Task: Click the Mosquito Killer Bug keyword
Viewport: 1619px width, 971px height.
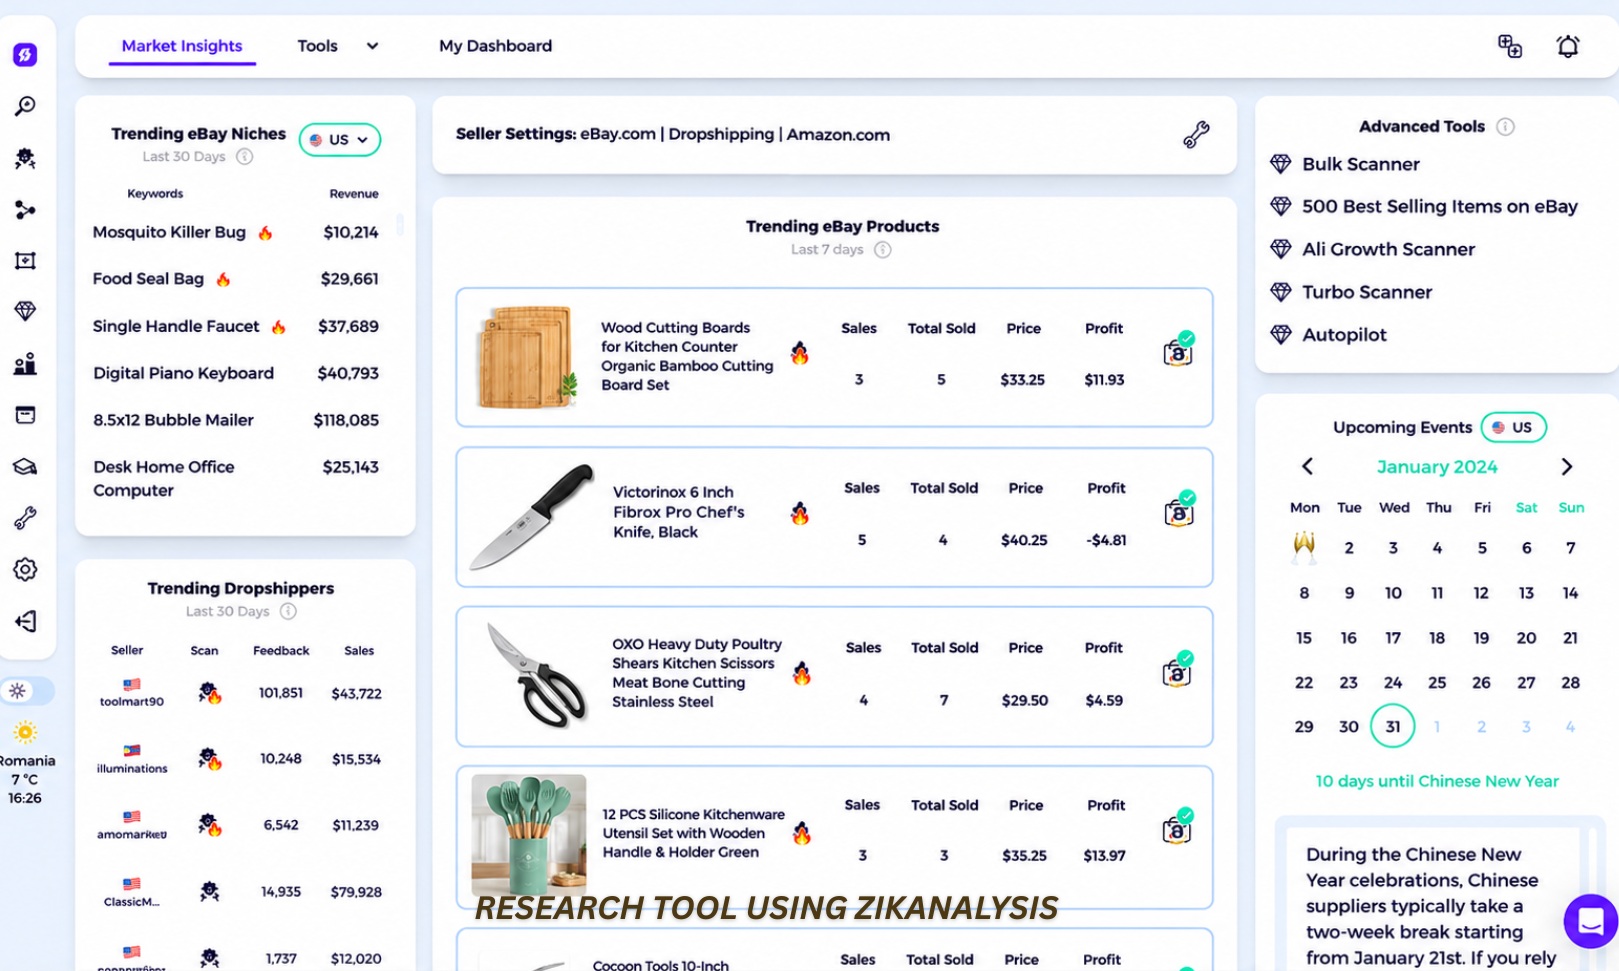Action: click(169, 232)
